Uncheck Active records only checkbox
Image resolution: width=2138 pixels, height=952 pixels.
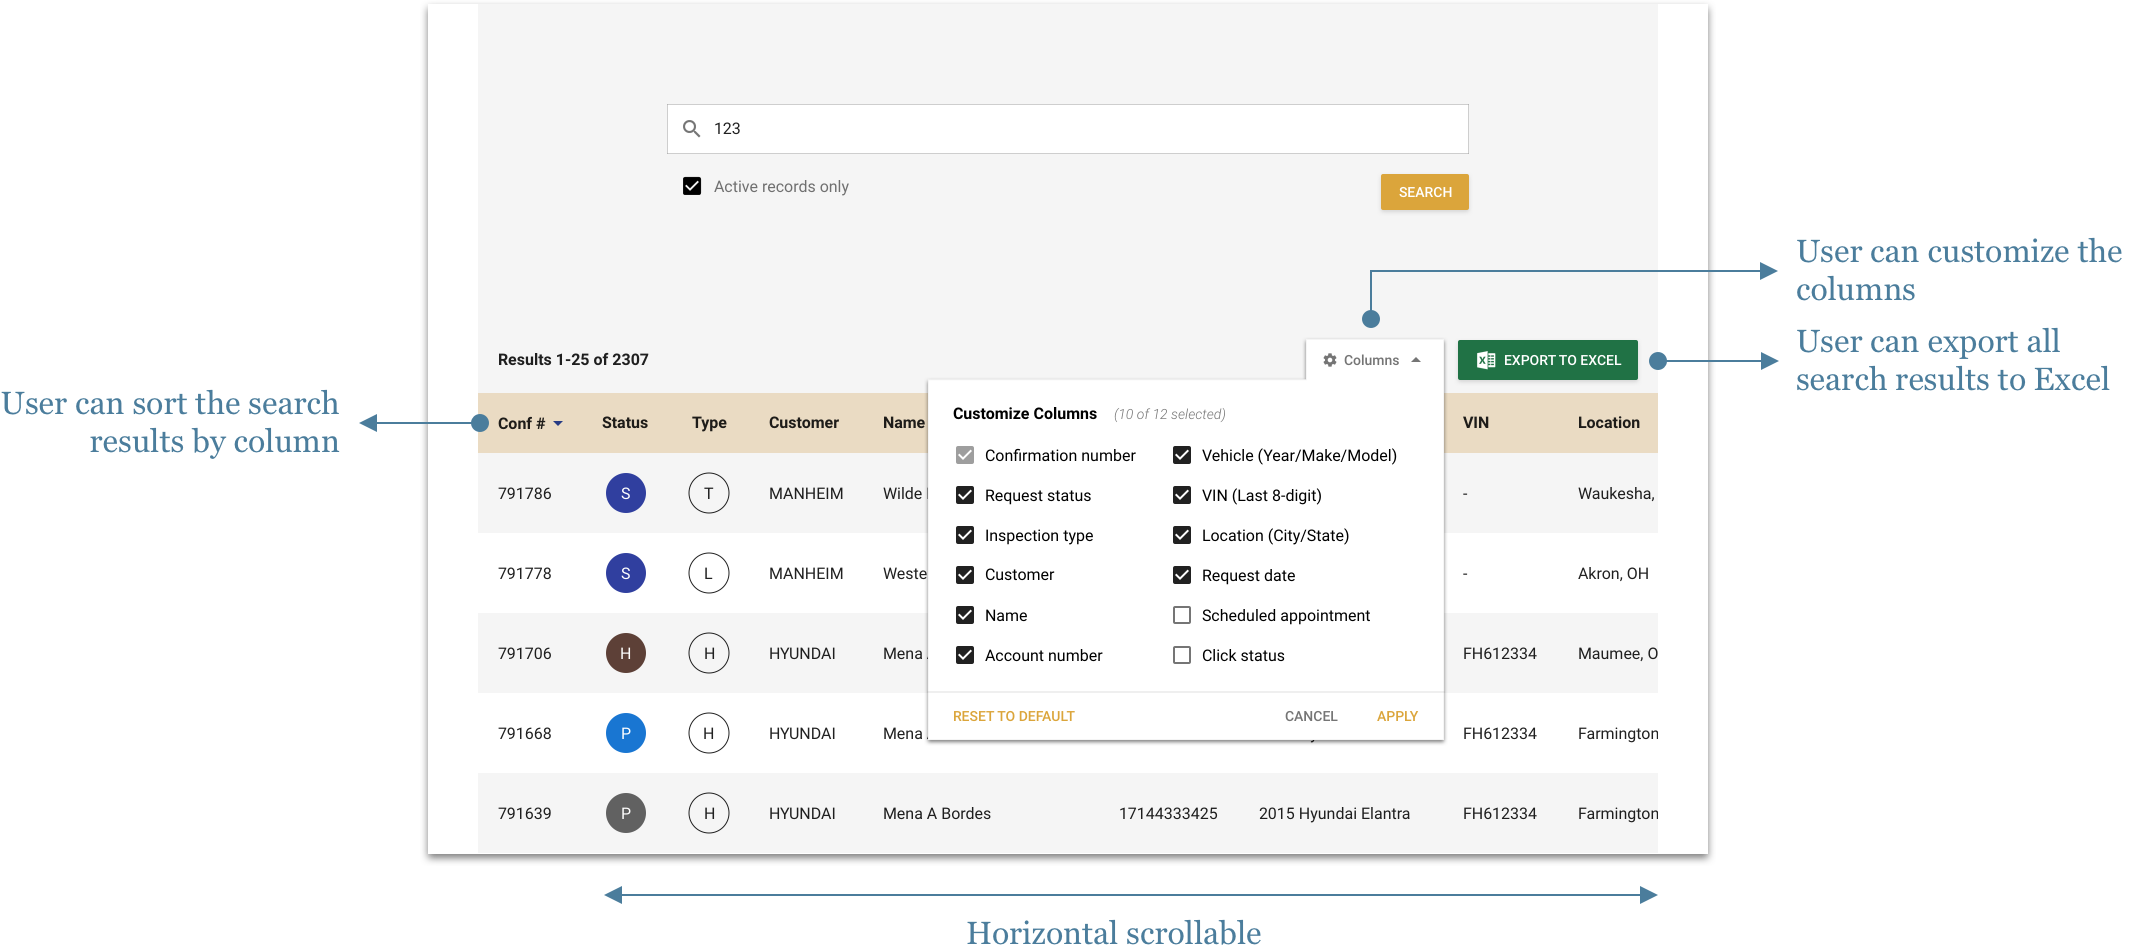tap(692, 186)
